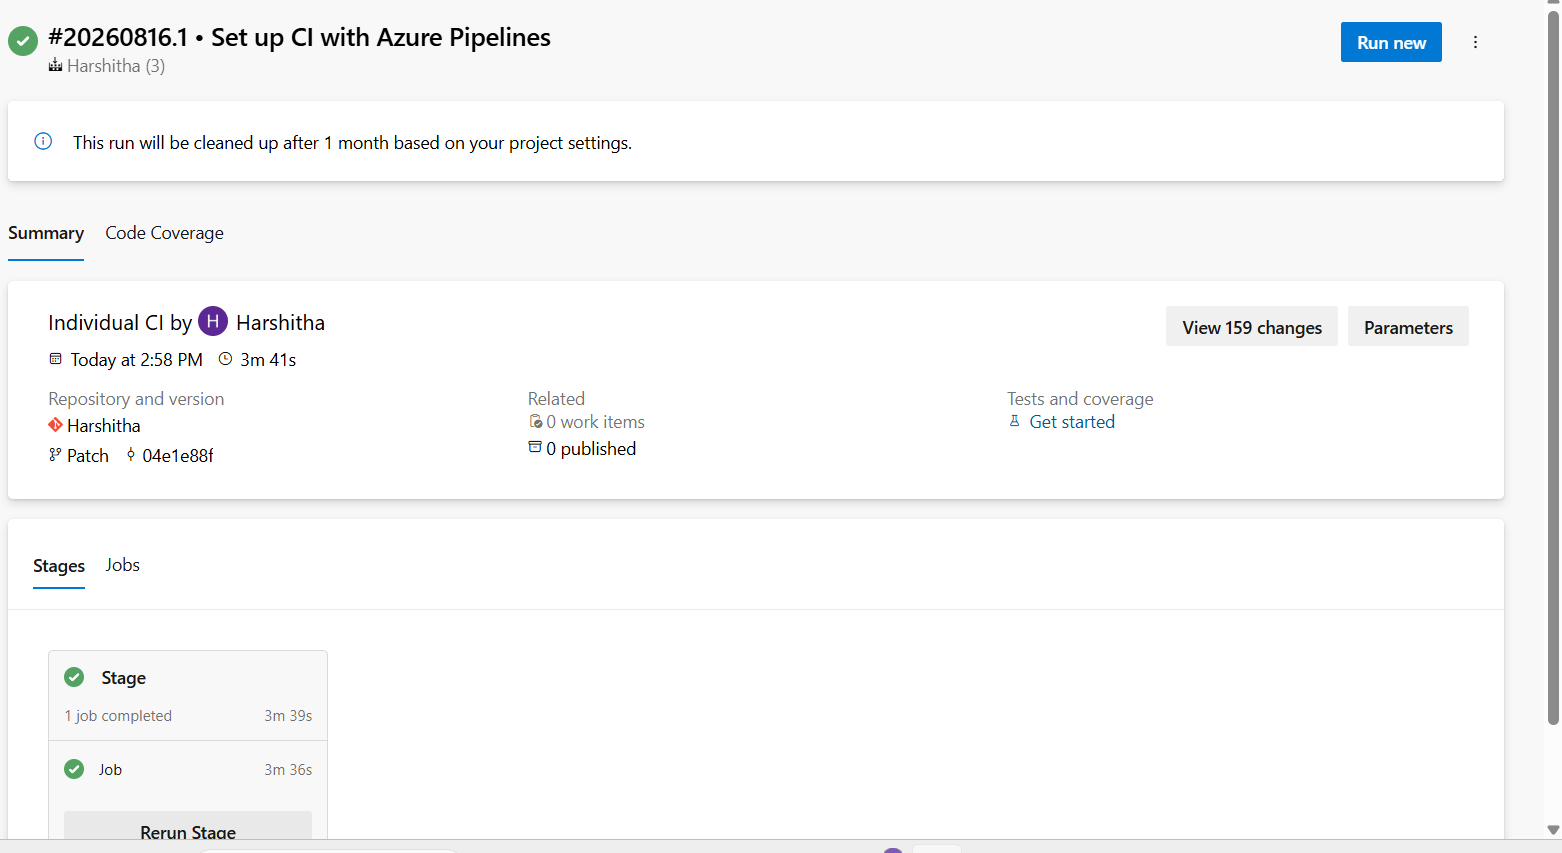Click the green run succeeded status icon
Viewport: 1562px width, 853px height.
click(x=23, y=41)
